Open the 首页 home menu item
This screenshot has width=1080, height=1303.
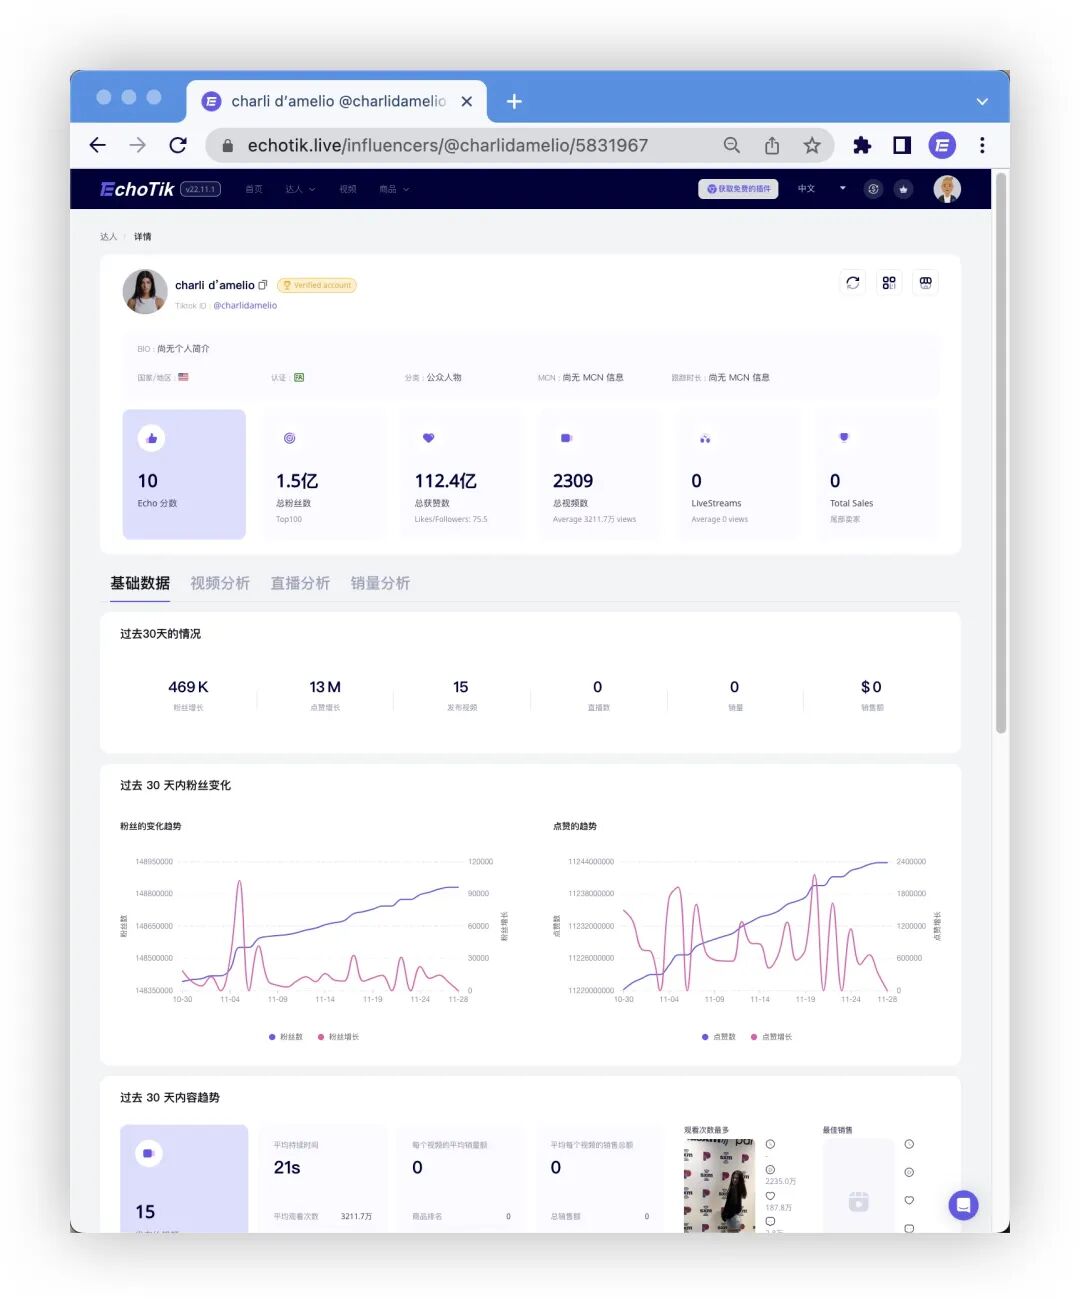pyautogui.click(x=254, y=189)
